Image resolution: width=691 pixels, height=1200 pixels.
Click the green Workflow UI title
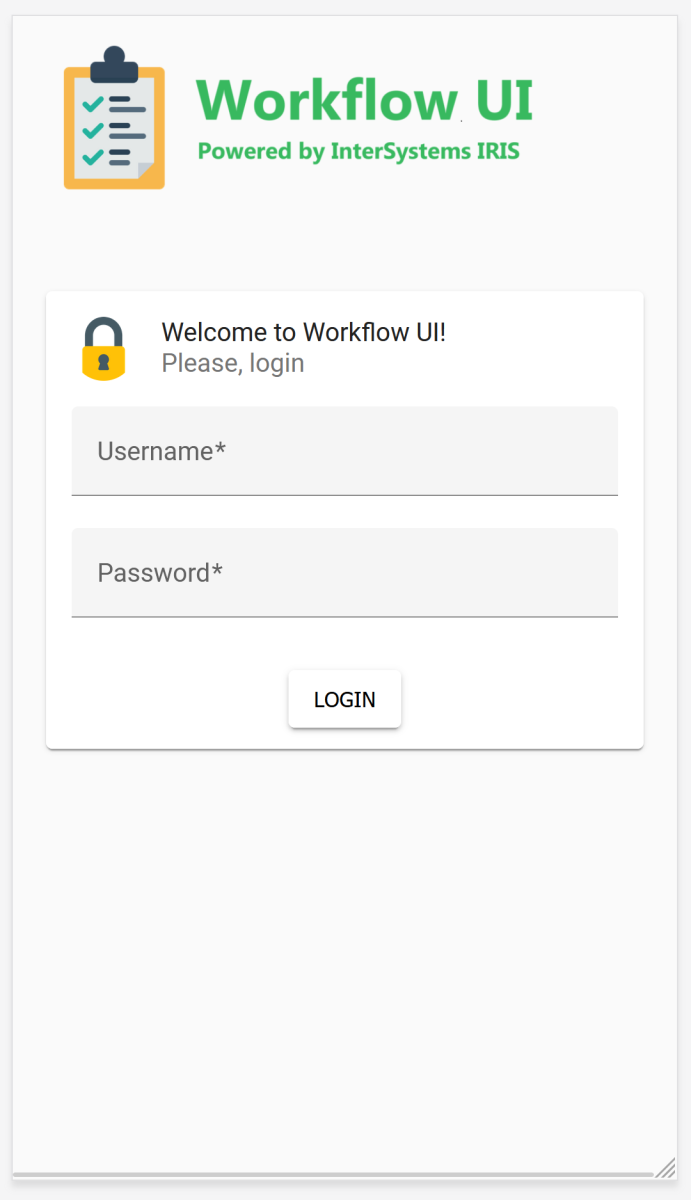(364, 100)
